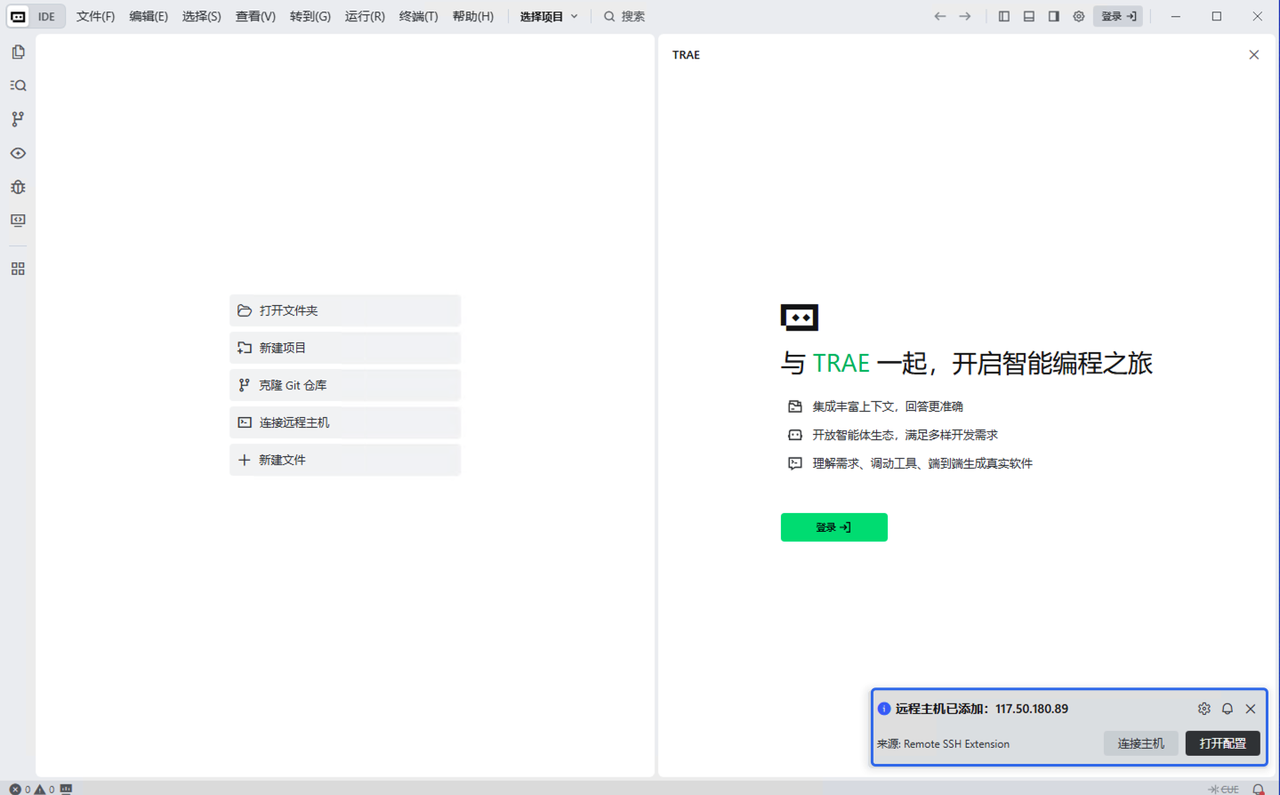
Task: Click the blue info icon in notification
Action: 884,709
